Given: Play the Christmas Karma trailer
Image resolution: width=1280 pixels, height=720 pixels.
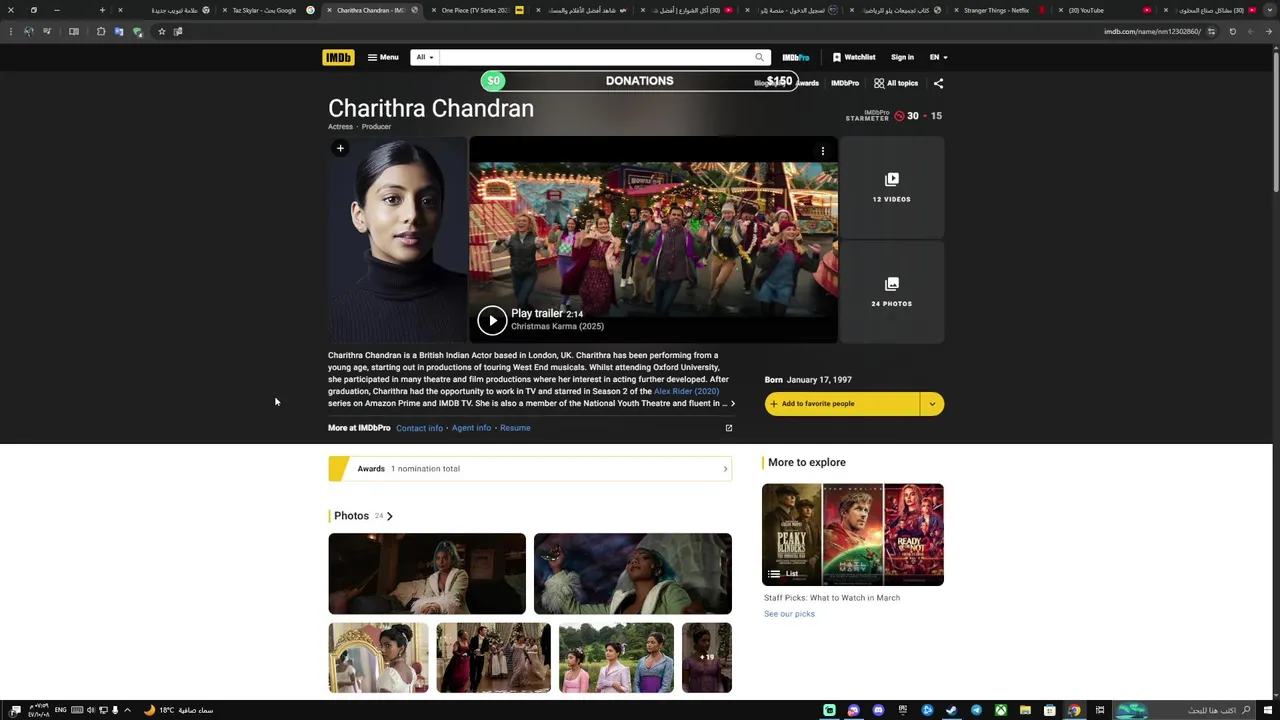Looking at the screenshot, I should [492, 320].
